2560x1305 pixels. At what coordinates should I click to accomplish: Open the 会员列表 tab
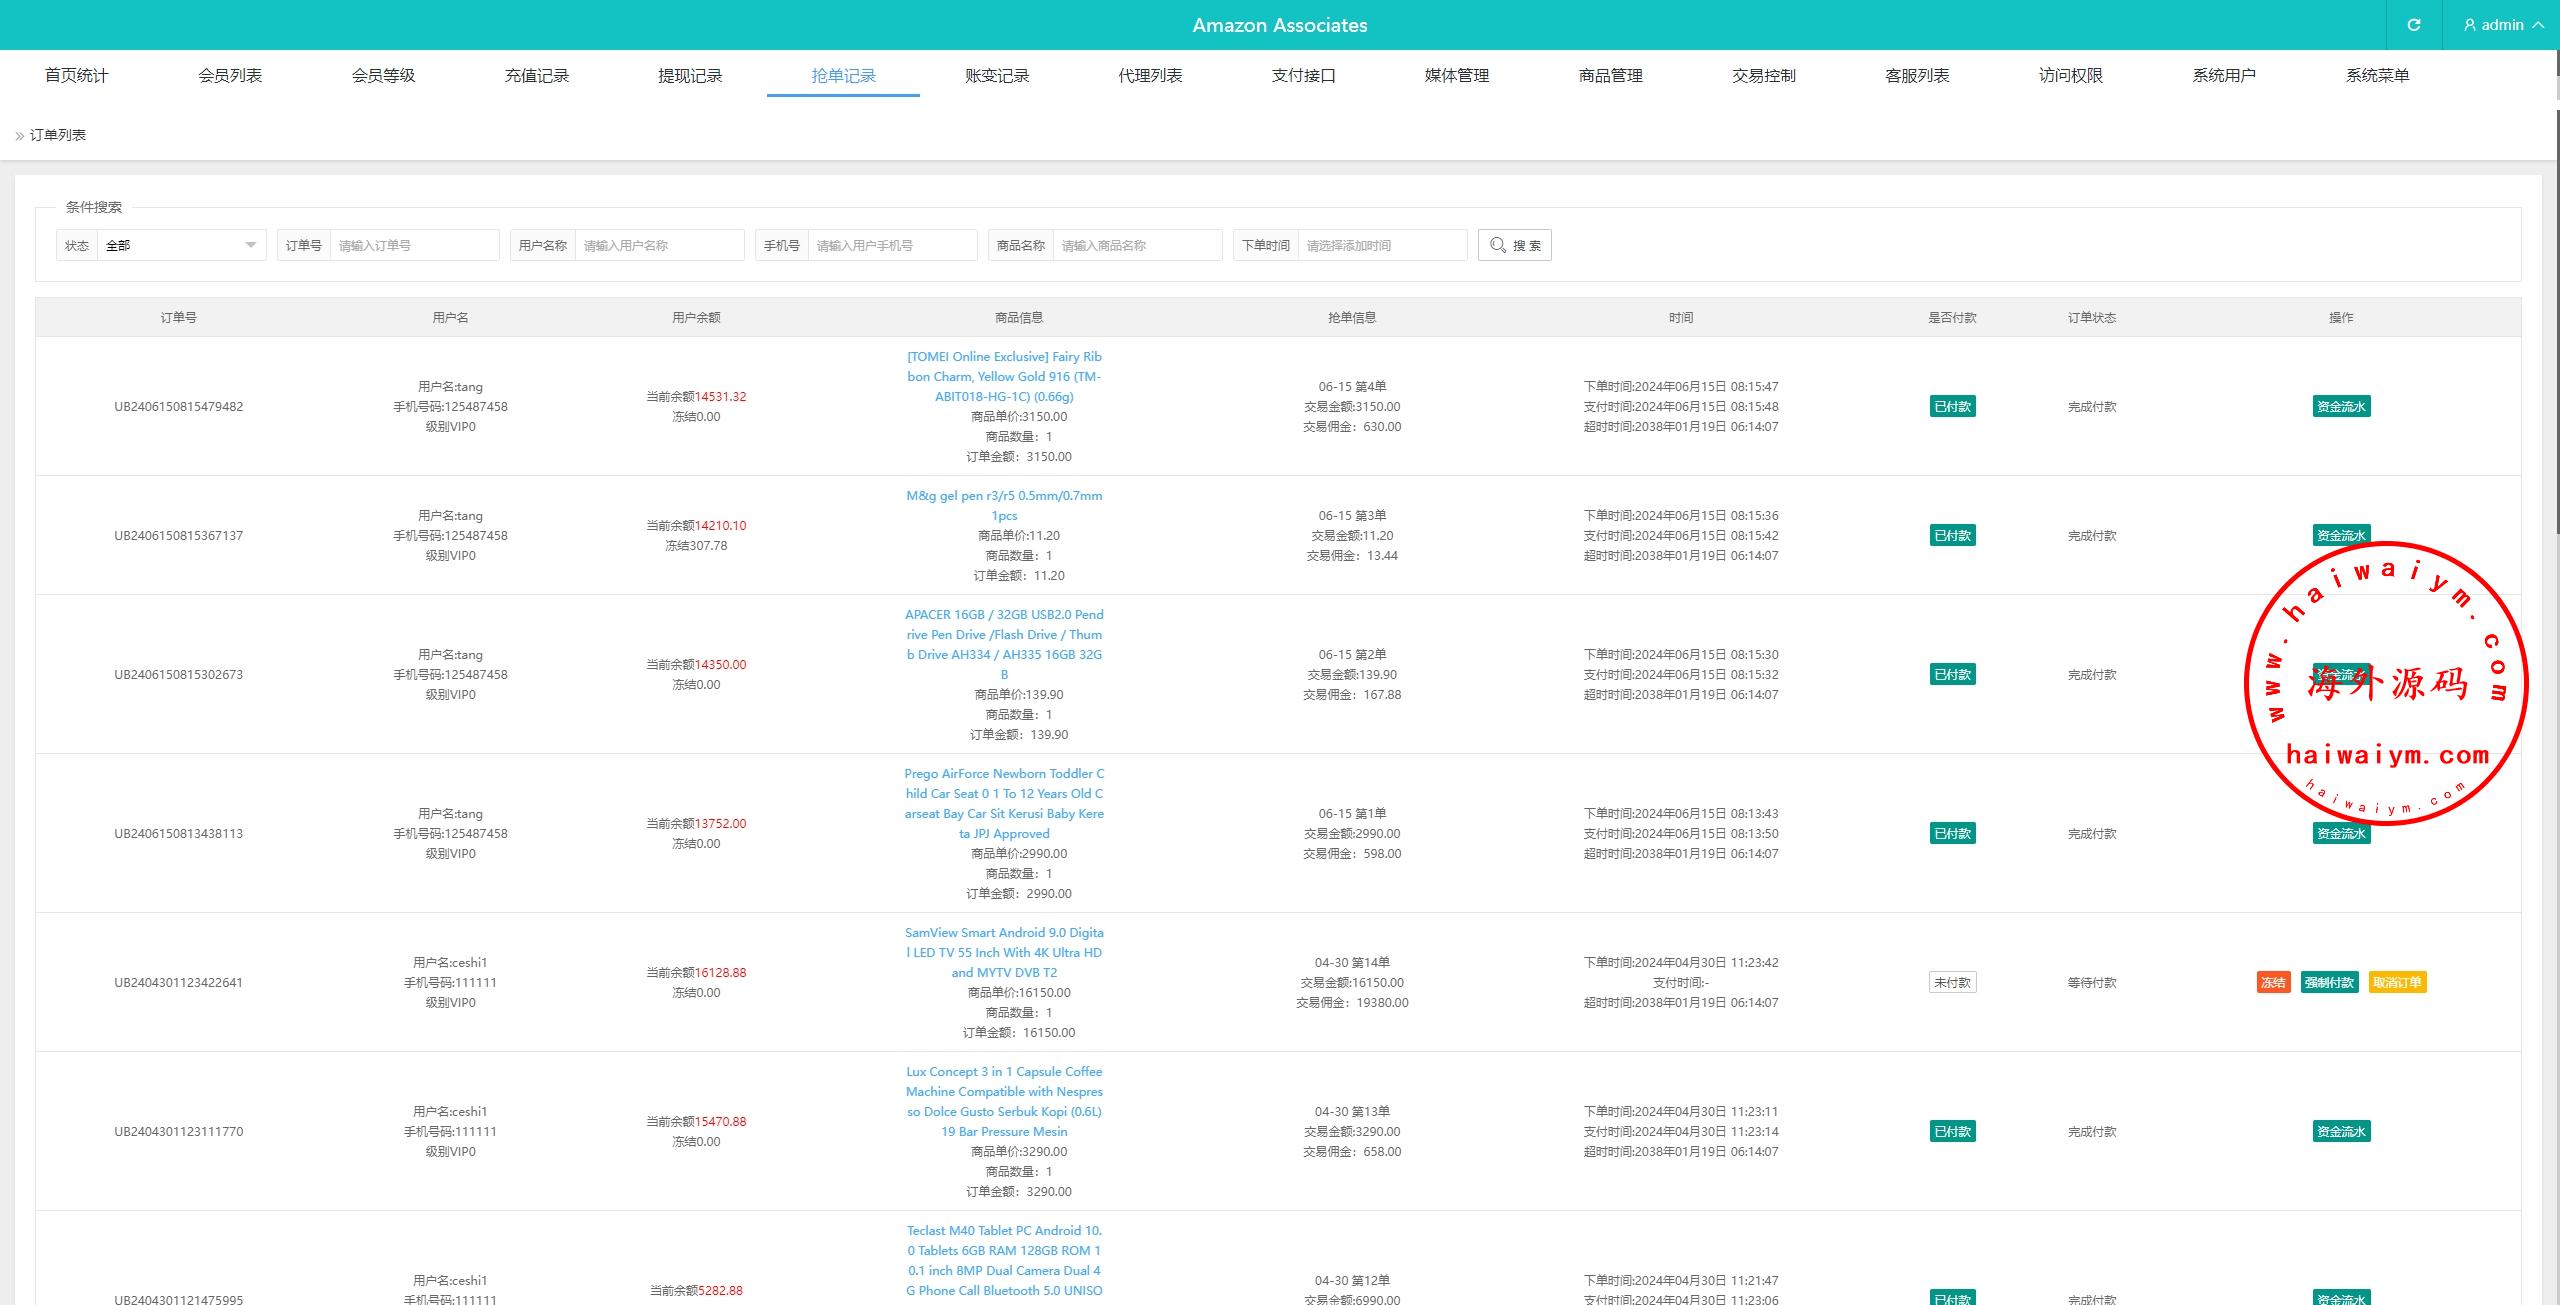[x=230, y=76]
